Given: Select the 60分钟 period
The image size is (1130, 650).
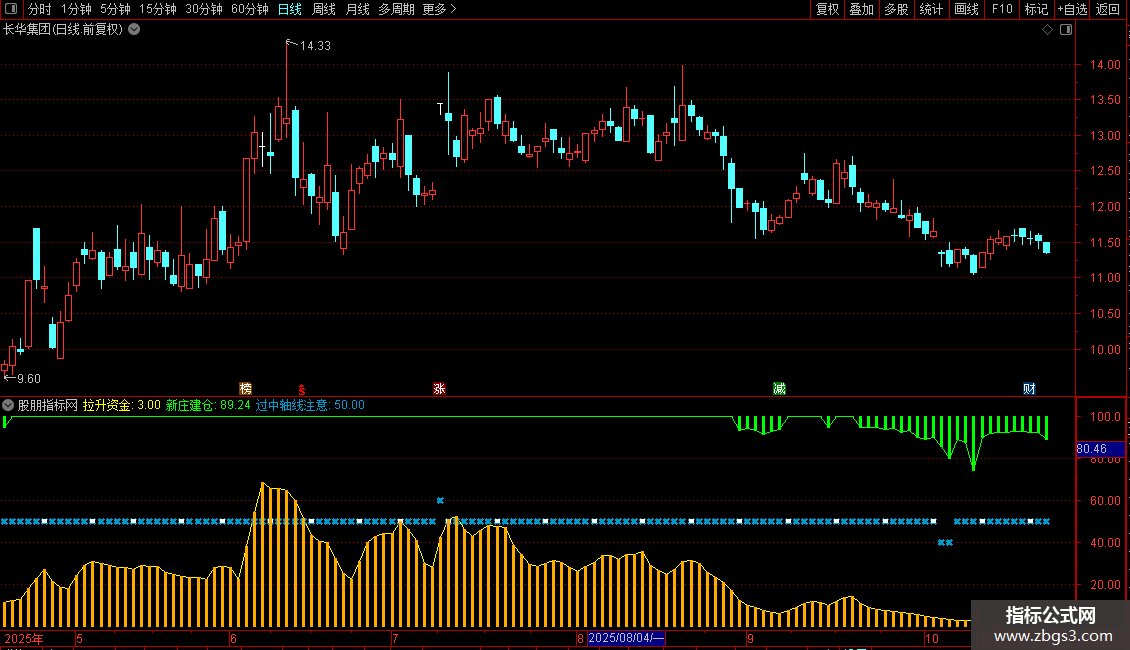Looking at the screenshot, I should [x=249, y=9].
